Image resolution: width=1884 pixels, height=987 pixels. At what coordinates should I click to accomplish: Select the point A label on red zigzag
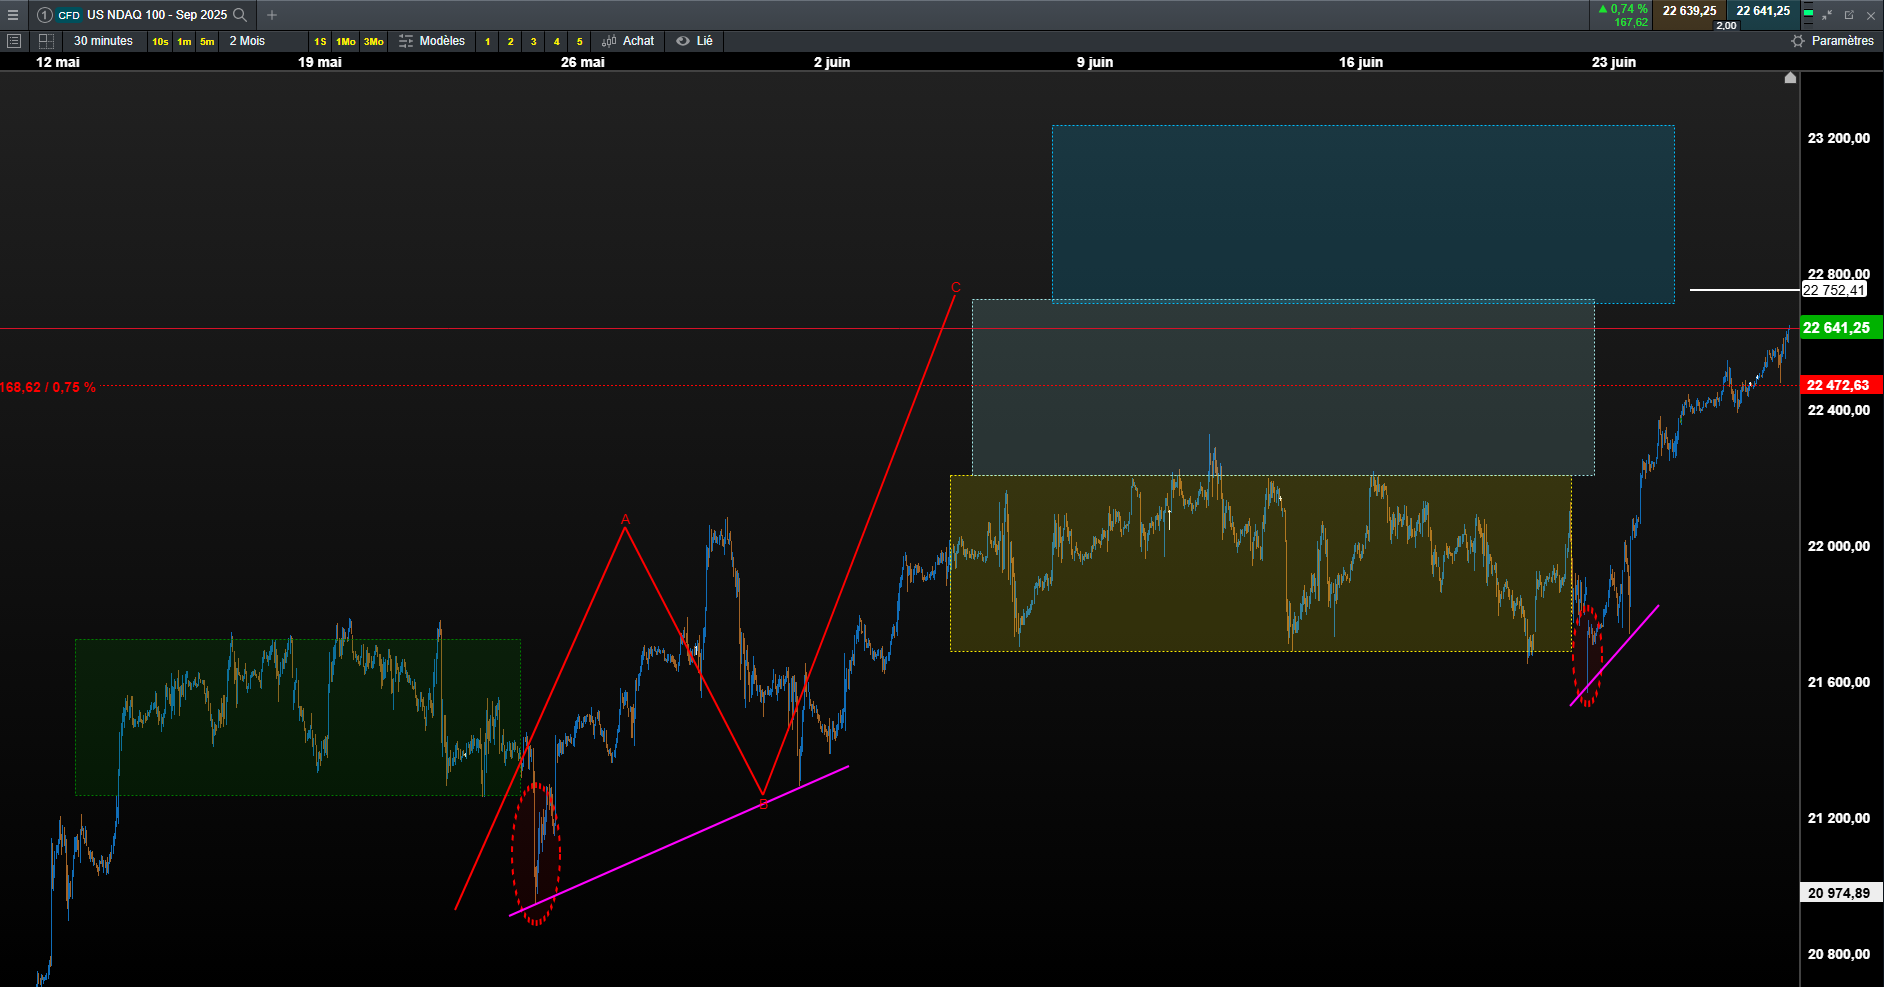pos(626,519)
